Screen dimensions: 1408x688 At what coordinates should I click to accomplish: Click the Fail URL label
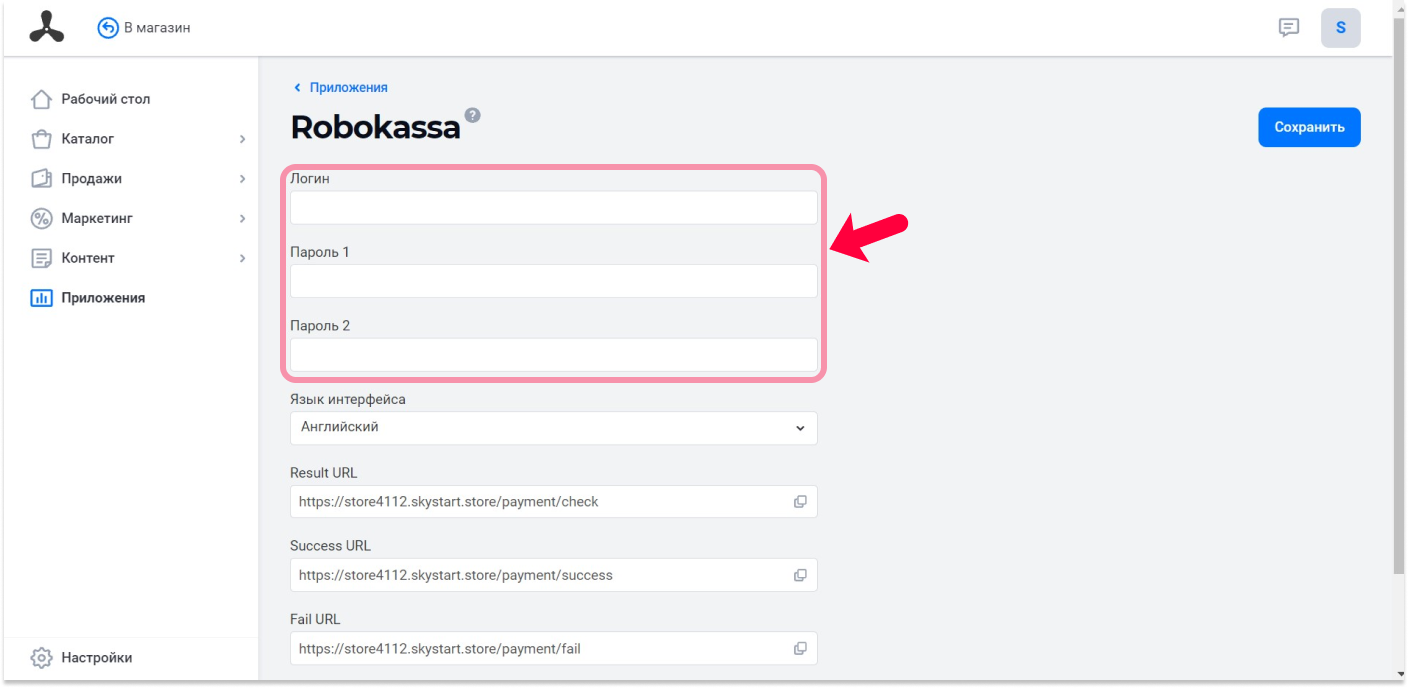click(x=315, y=619)
